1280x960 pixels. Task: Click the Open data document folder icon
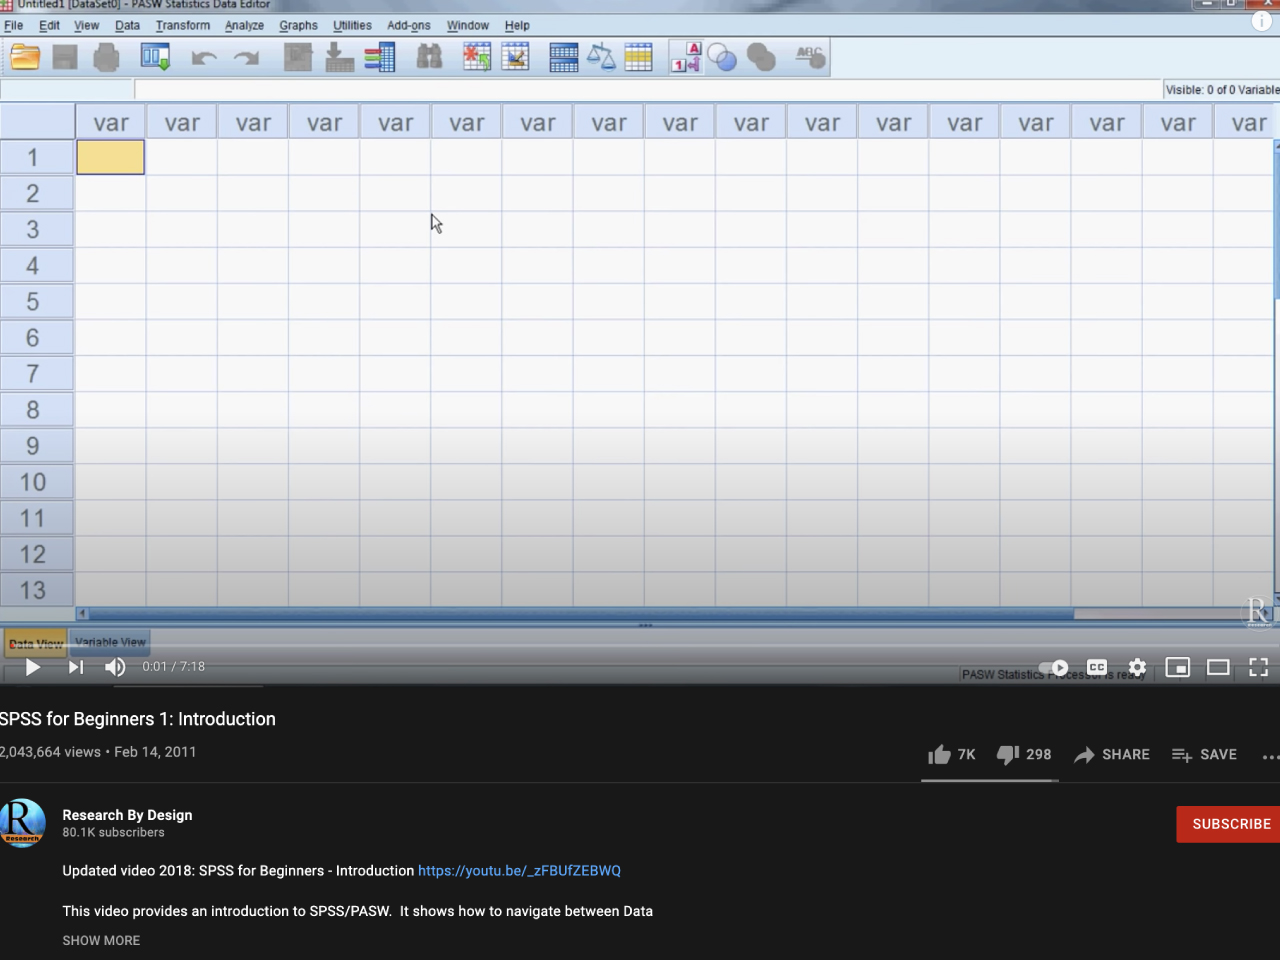[x=25, y=58]
